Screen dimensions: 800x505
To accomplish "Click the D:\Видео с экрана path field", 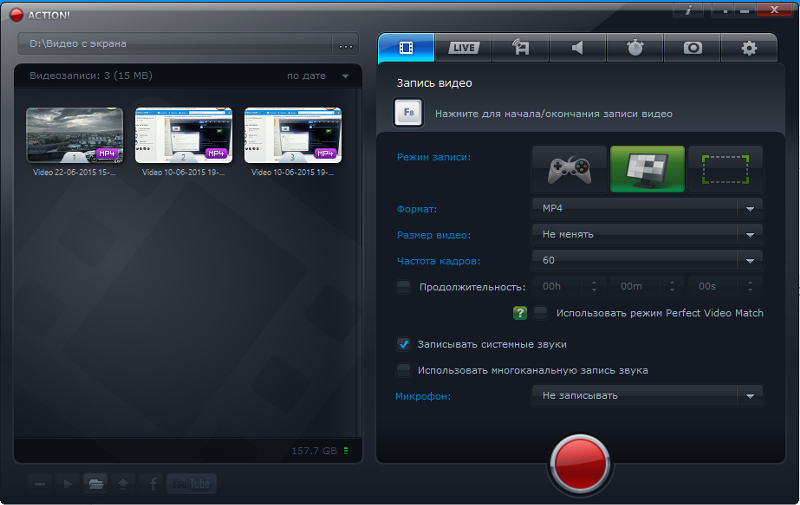I will (x=174, y=44).
